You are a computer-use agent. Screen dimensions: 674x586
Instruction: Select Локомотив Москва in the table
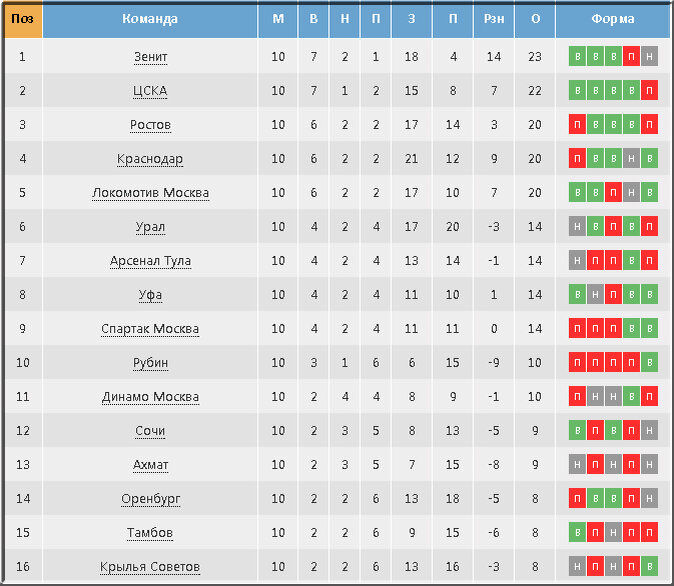[x=150, y=192]
